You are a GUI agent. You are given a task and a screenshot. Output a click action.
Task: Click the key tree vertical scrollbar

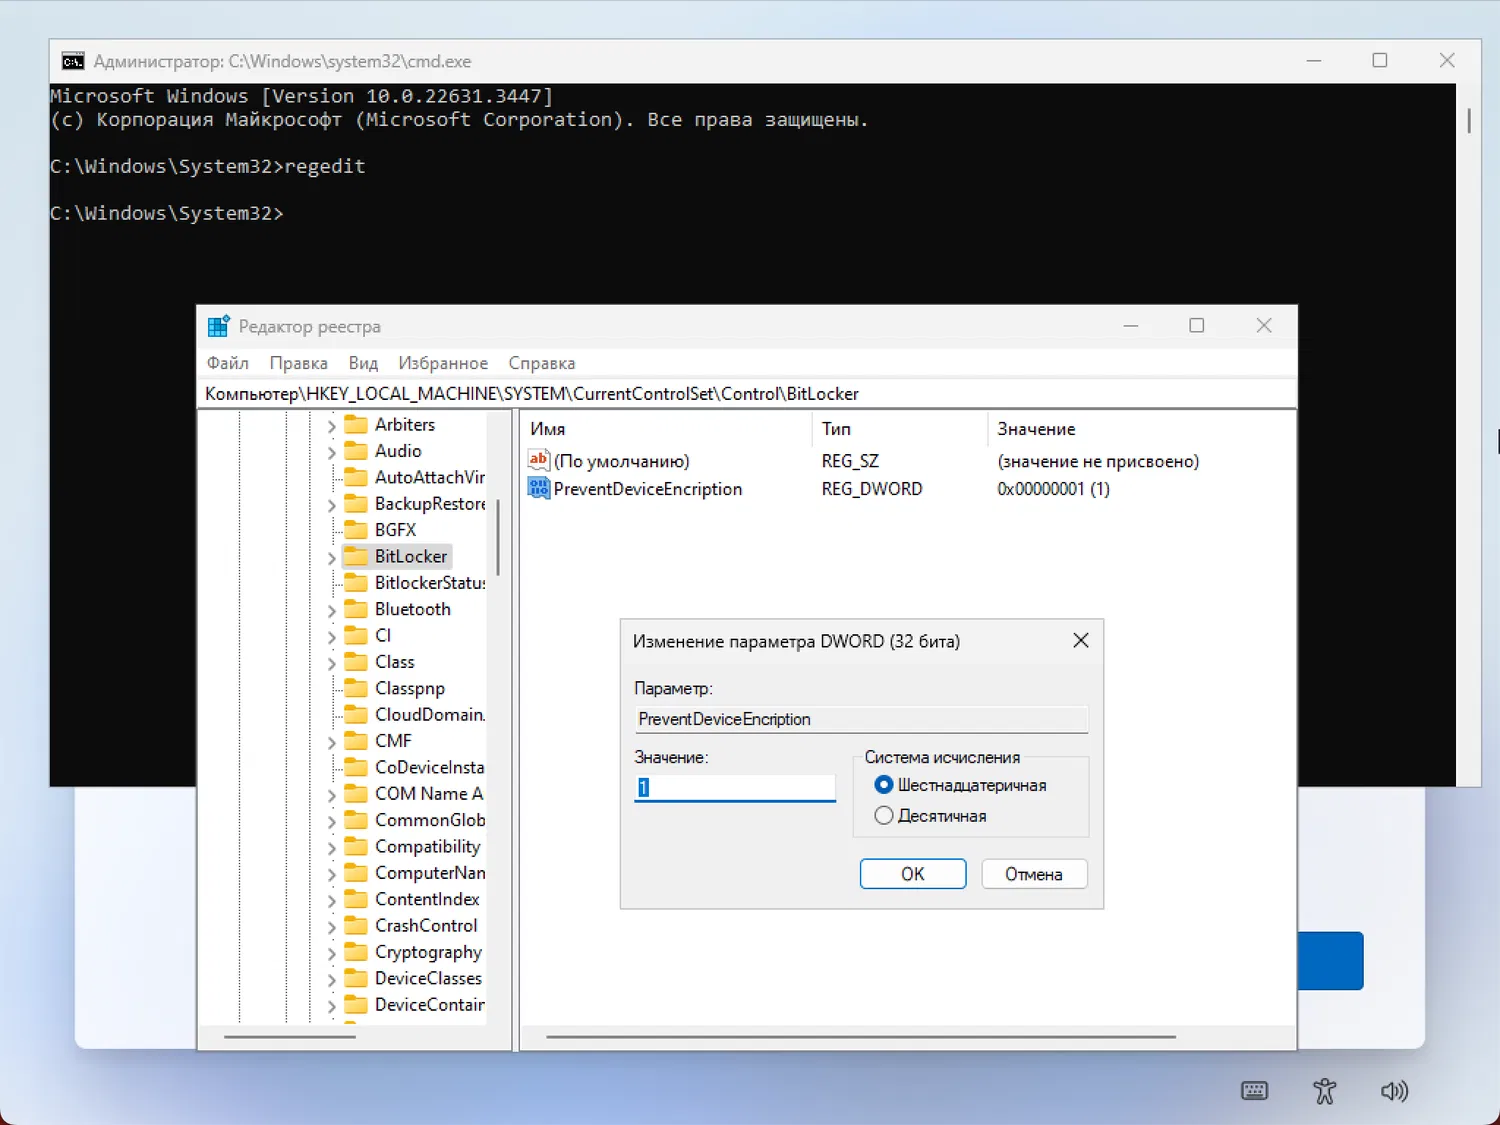point(498,538)
